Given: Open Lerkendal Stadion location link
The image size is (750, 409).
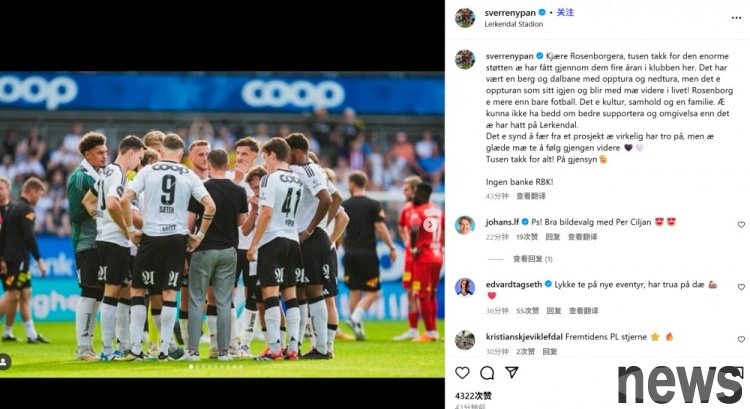Looking at the screenshot, I should pyautogui.click(x=513, y=24).
